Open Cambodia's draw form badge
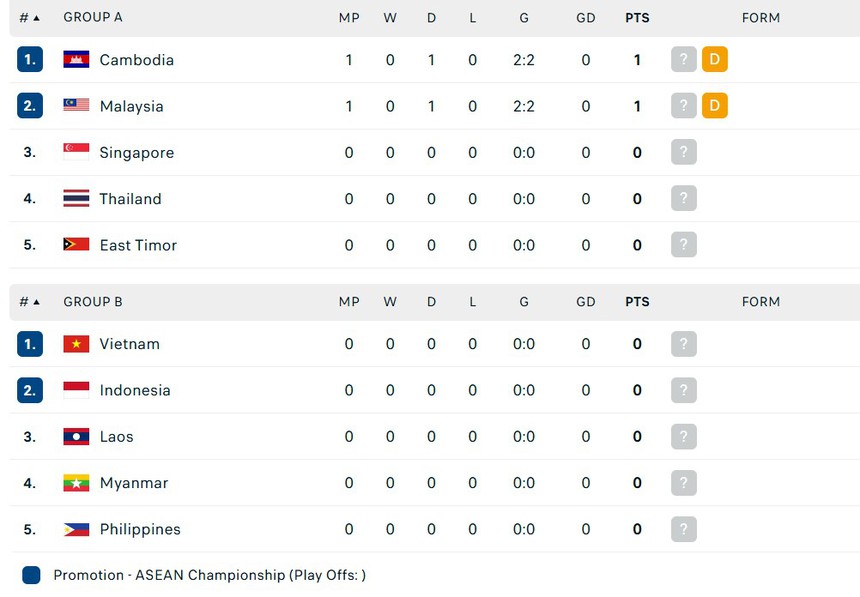Screen dimensions: 860x597 point(714,60)
